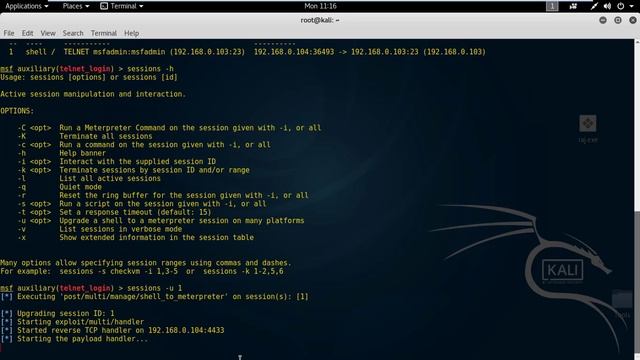Click the pen-shaped icon in the top bar
This screenshot has height=360, width=640.
point(594,6)
